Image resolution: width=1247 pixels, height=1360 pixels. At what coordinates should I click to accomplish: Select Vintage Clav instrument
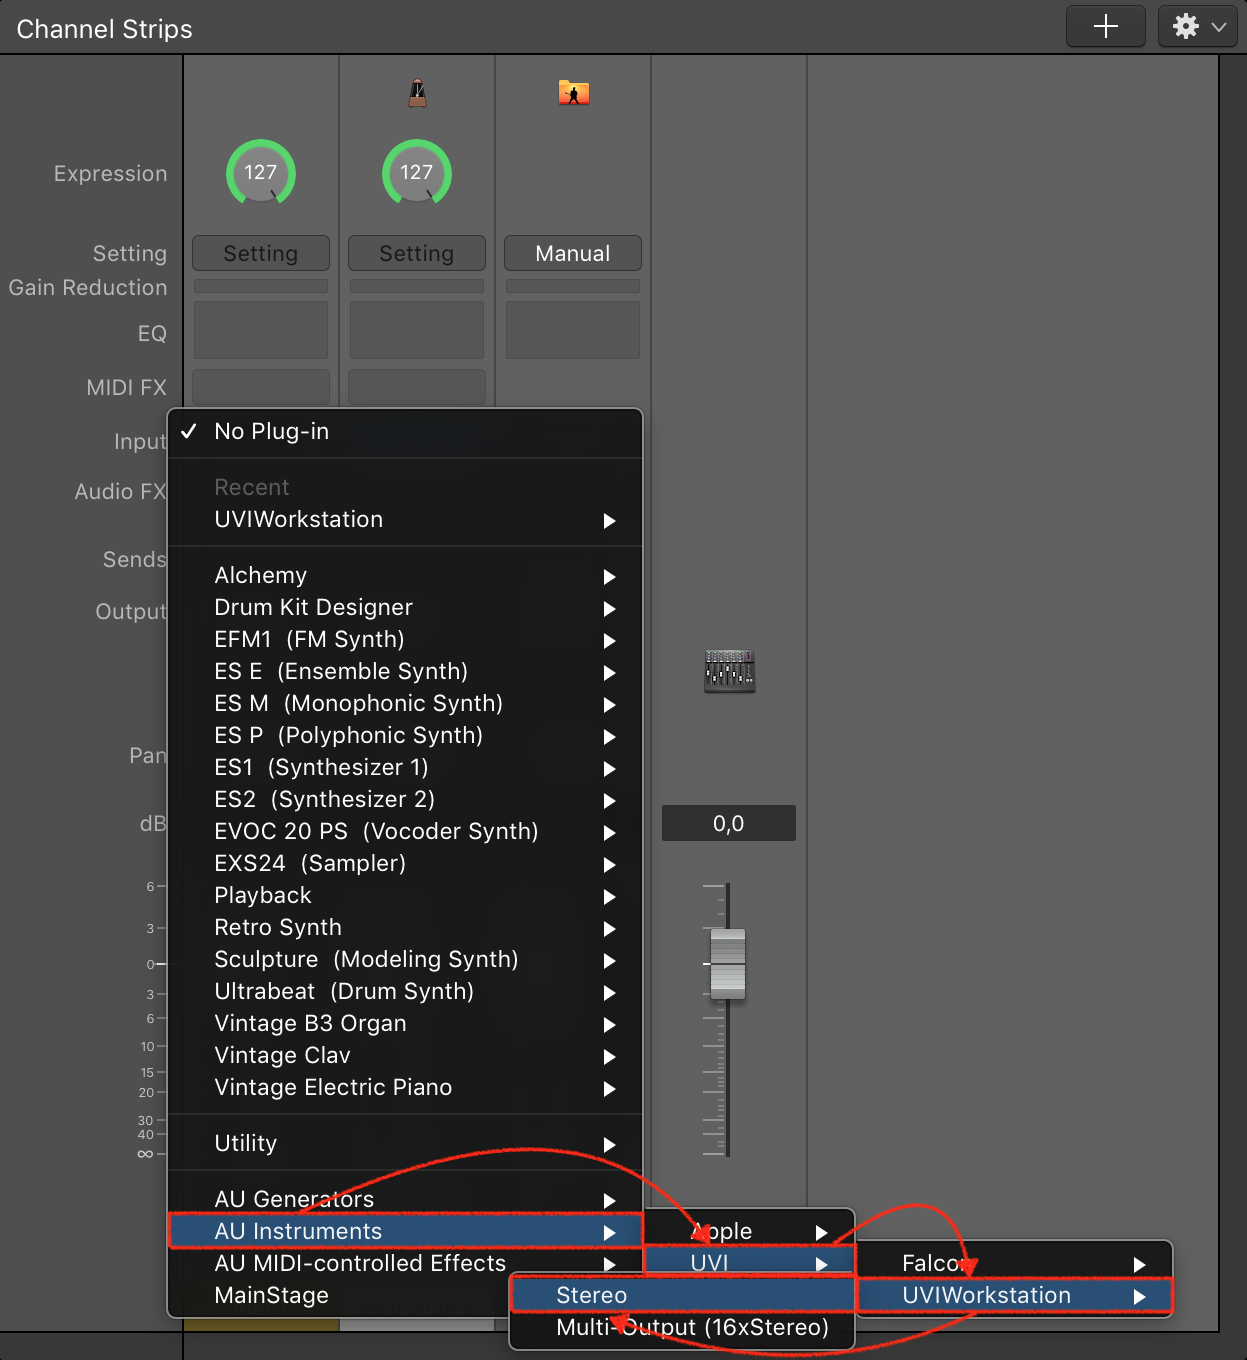(405, 1055)
